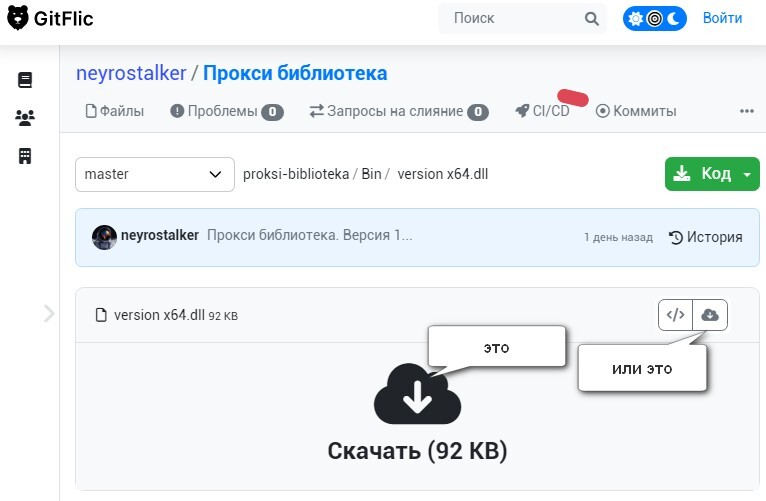Click the search magnifier icon
The height and width of the screenshot is (501, 766).
pyautogui.click(x=592, y=19)
